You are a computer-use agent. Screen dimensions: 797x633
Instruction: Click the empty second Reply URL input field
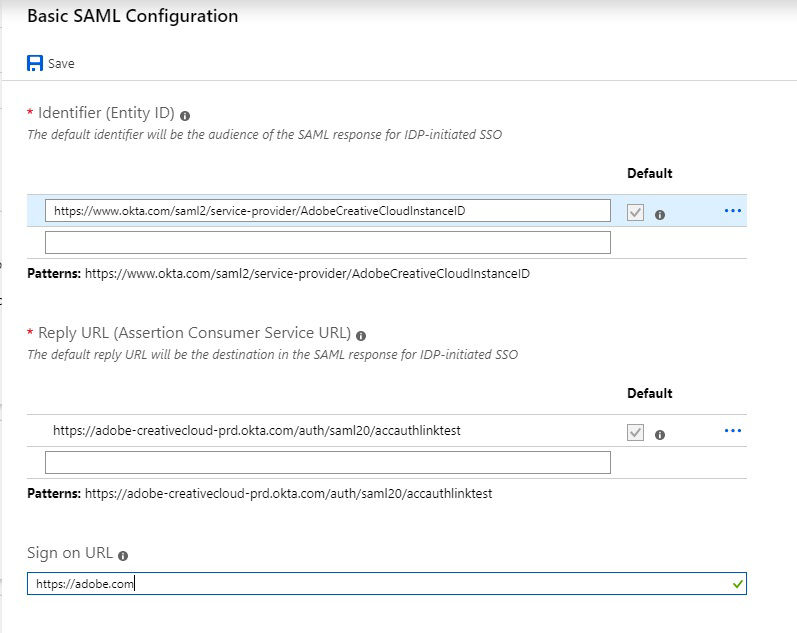coord(328,463)
